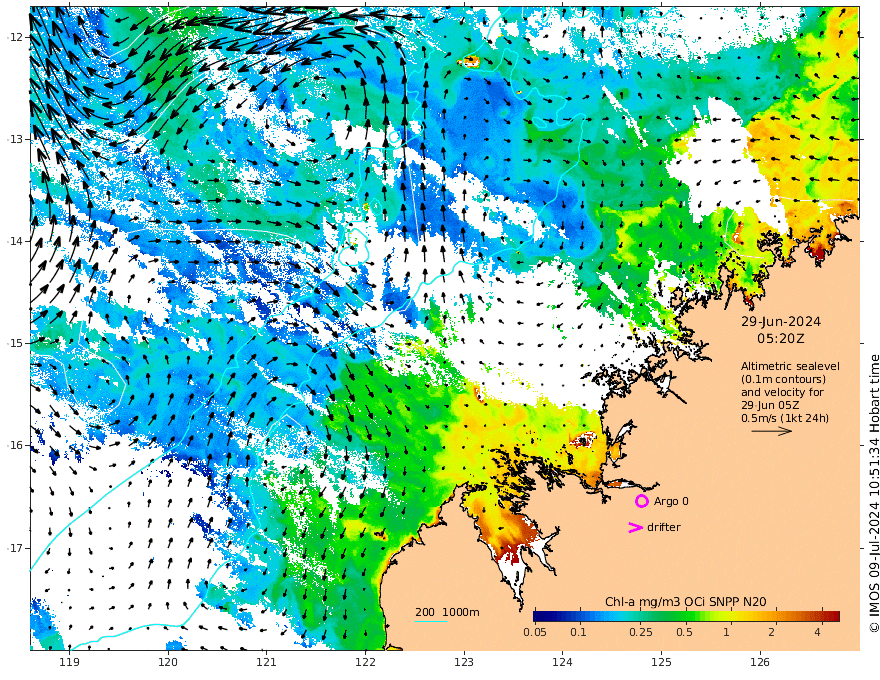The height and width of the screenshot is (680, 880).
Task: Click longitude axis label 122
Action: click(x=365, y=663)
